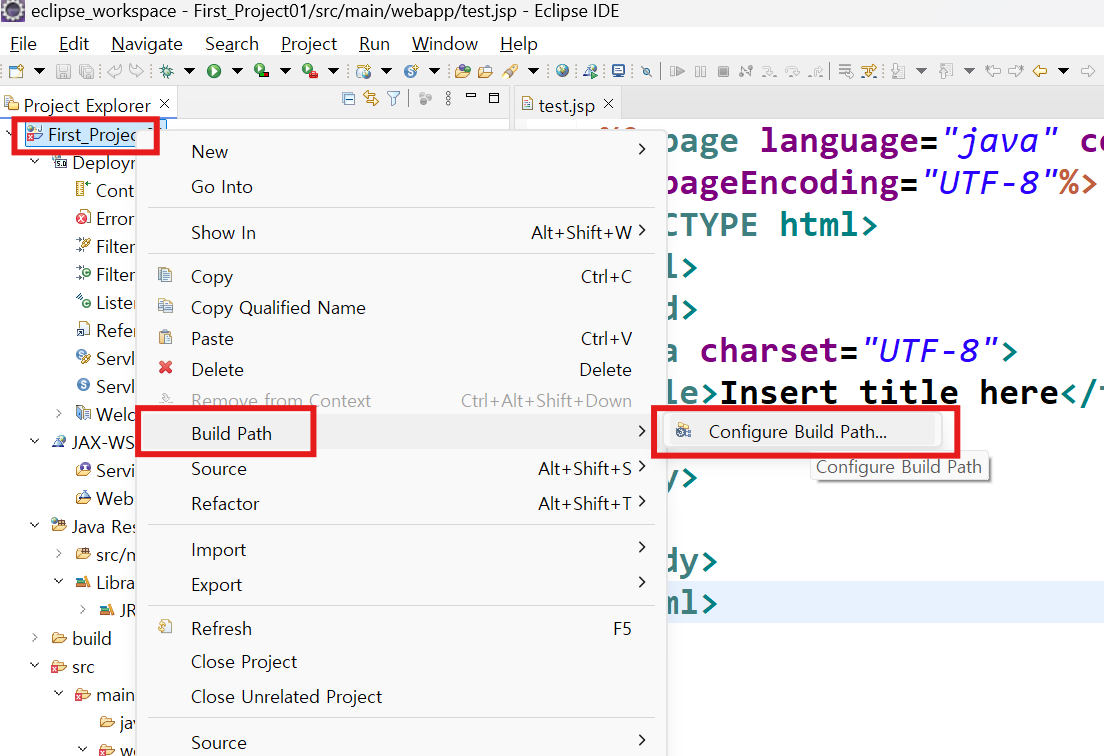Screen dimensions: 1104x756
Task: Open the web browser globe icon
Action: point(562,70)
